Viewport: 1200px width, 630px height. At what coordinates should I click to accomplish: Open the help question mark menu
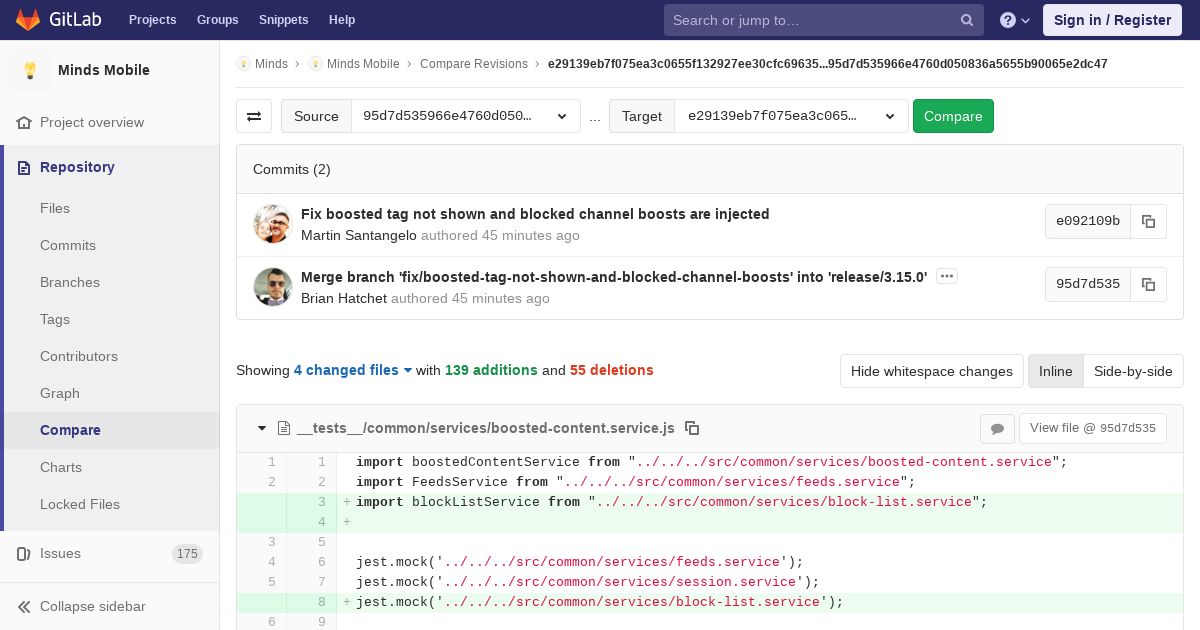pyautogui.click(x=1014, y=20)
